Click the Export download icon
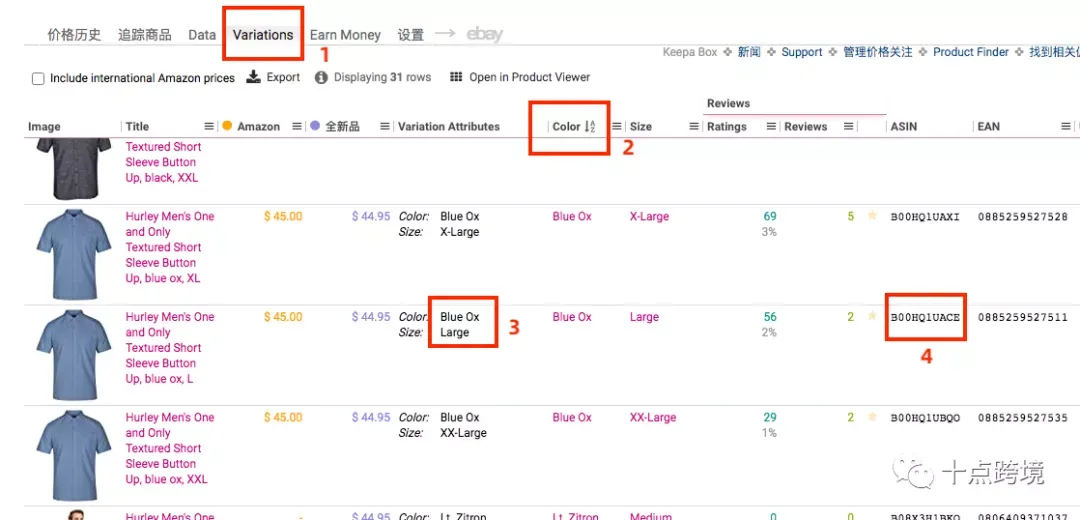The height and width of the screenshot is (520, 1080). pyautogui.click(x=253, y=76)
